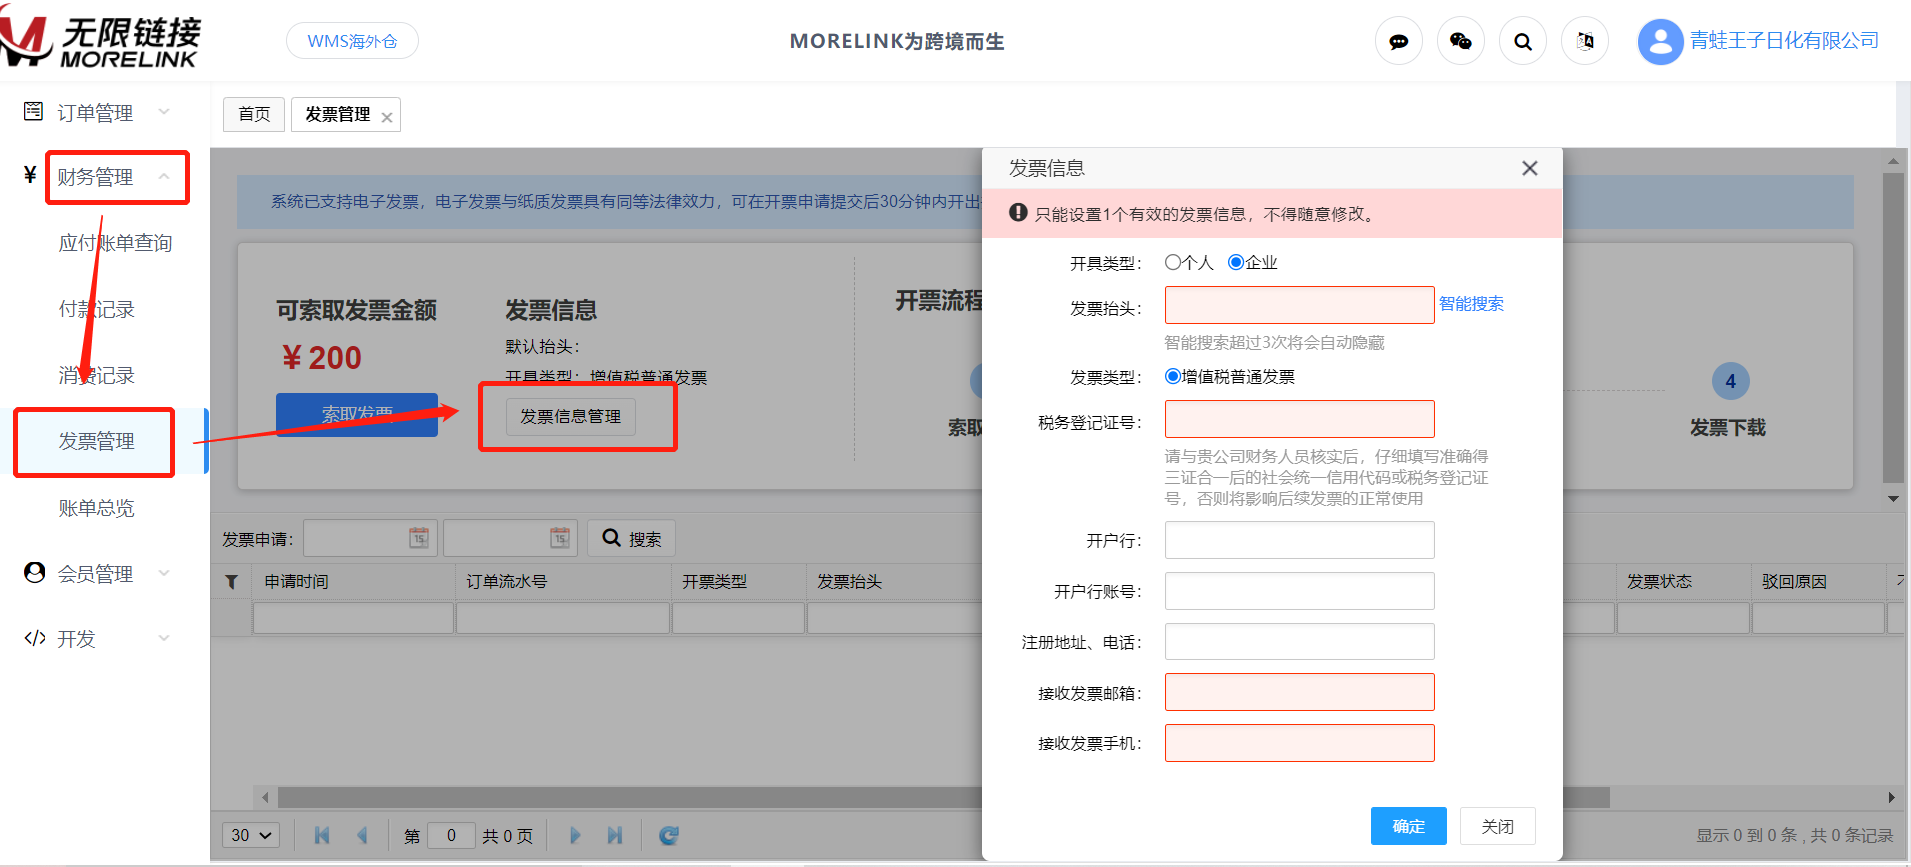Image resolution: width=1911 pixels, height=867 pixels.
Task: Click the 发票抬头 input field
Action: click(1299, 305)
